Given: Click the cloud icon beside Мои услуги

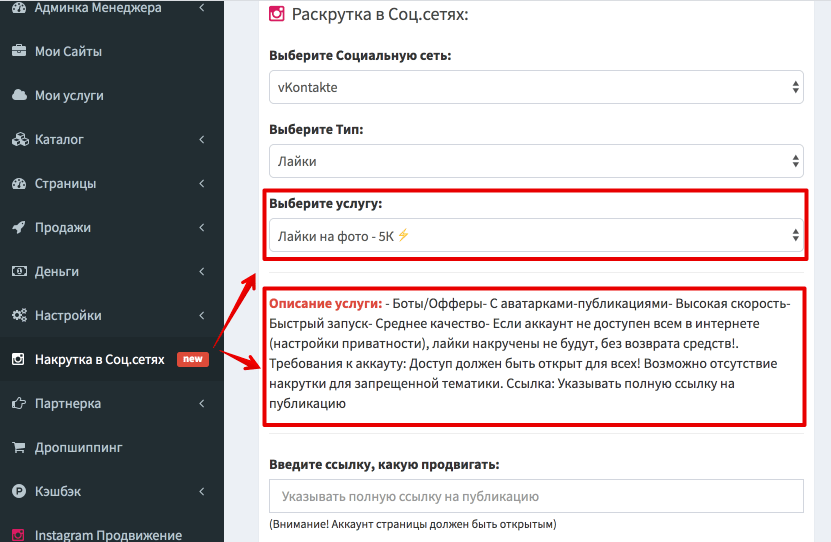Looking at the screenshot, I should (18, 95).
